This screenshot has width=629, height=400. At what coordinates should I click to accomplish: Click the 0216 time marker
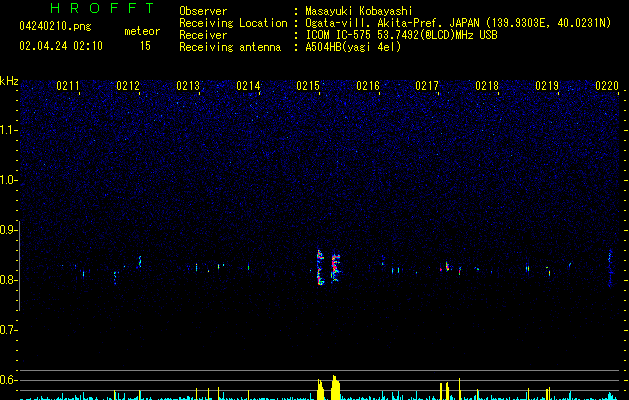click(368, 86)
